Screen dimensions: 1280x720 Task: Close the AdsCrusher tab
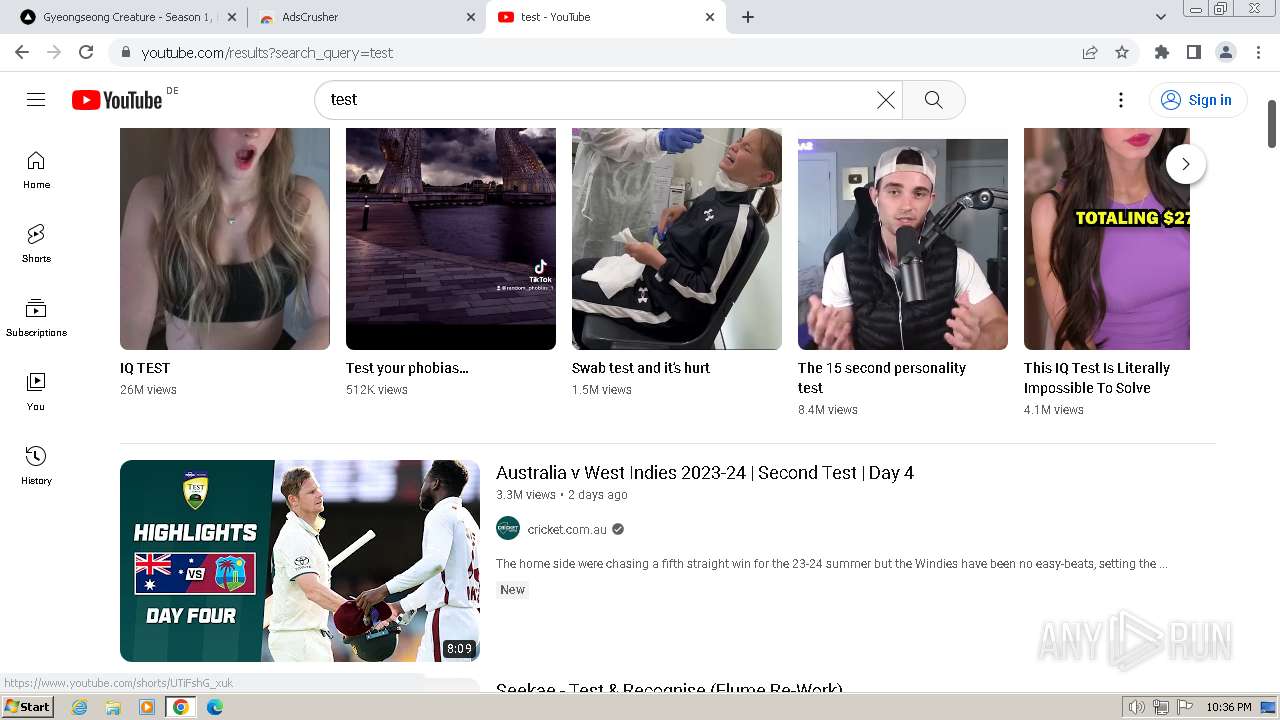(471, 17)
